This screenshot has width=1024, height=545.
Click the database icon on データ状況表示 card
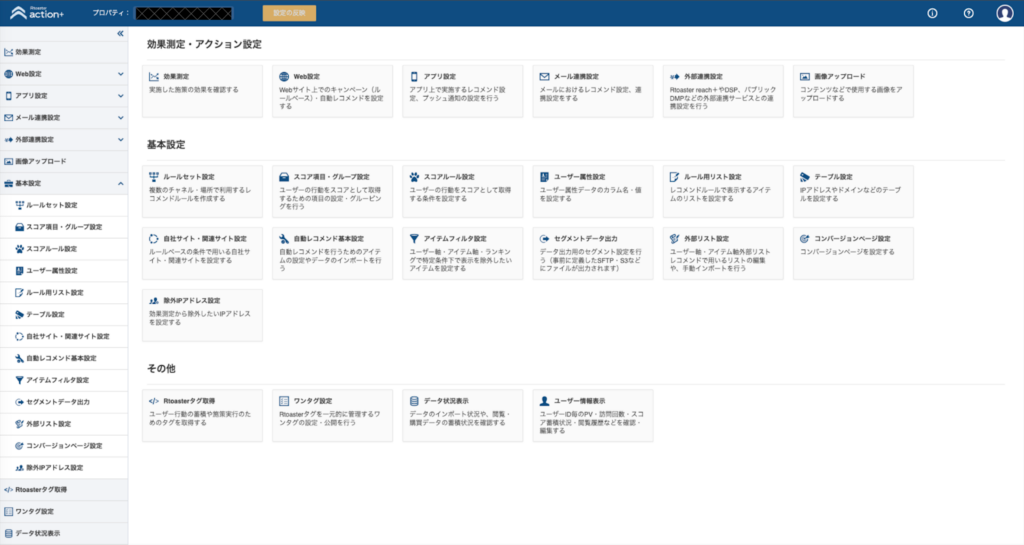(x=414, y=401)
